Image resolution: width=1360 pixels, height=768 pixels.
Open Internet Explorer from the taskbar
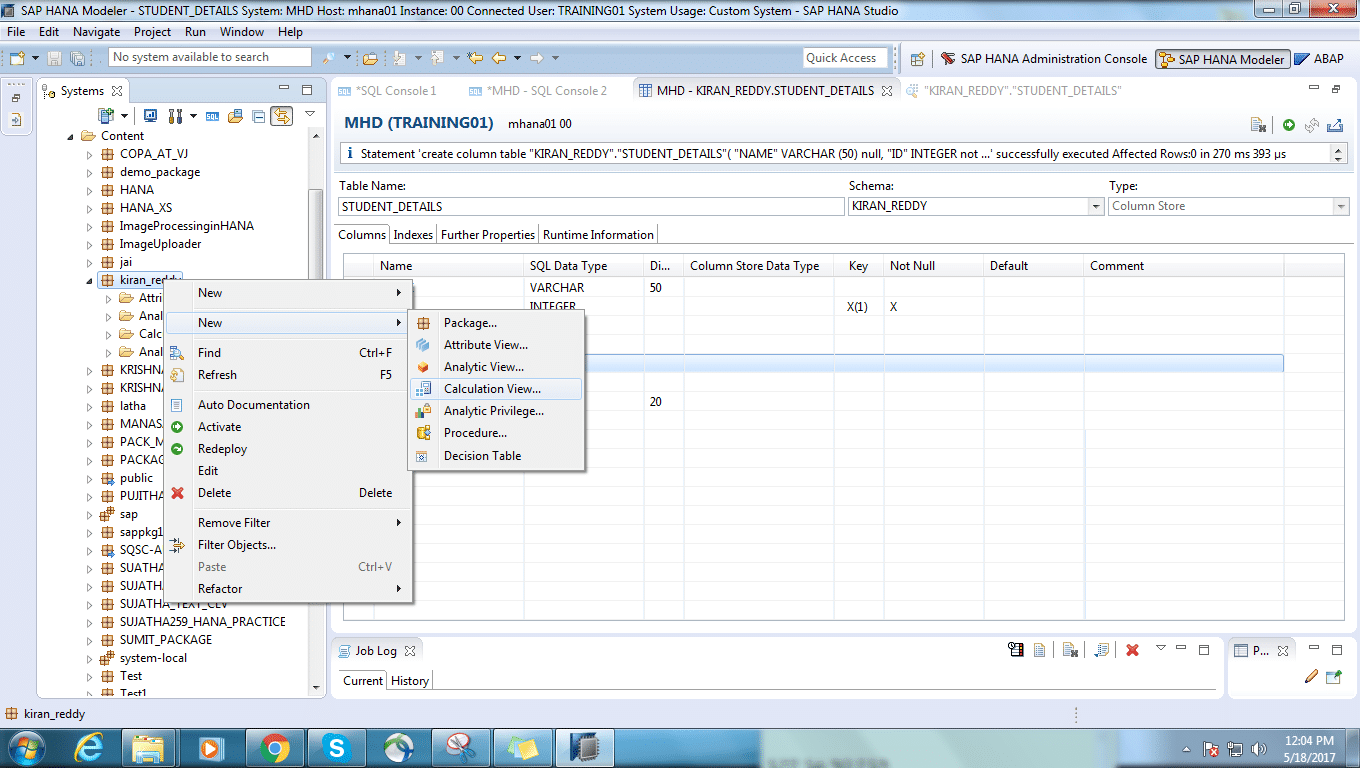pos(89,747)
